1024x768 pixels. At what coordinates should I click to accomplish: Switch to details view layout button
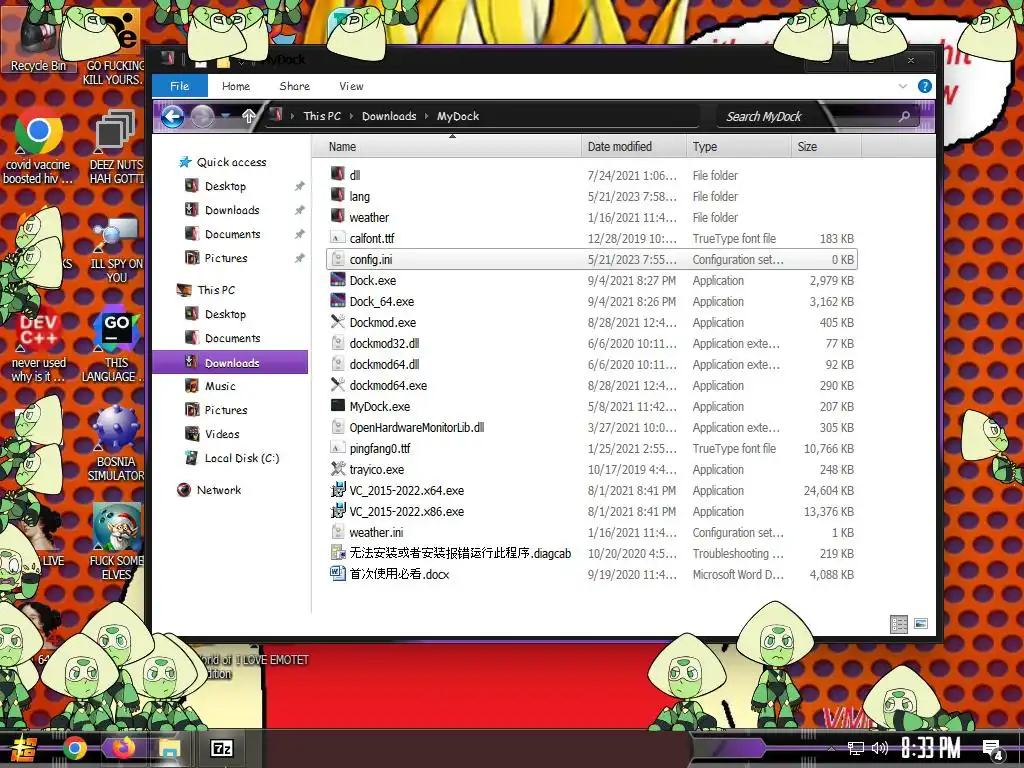899,624
